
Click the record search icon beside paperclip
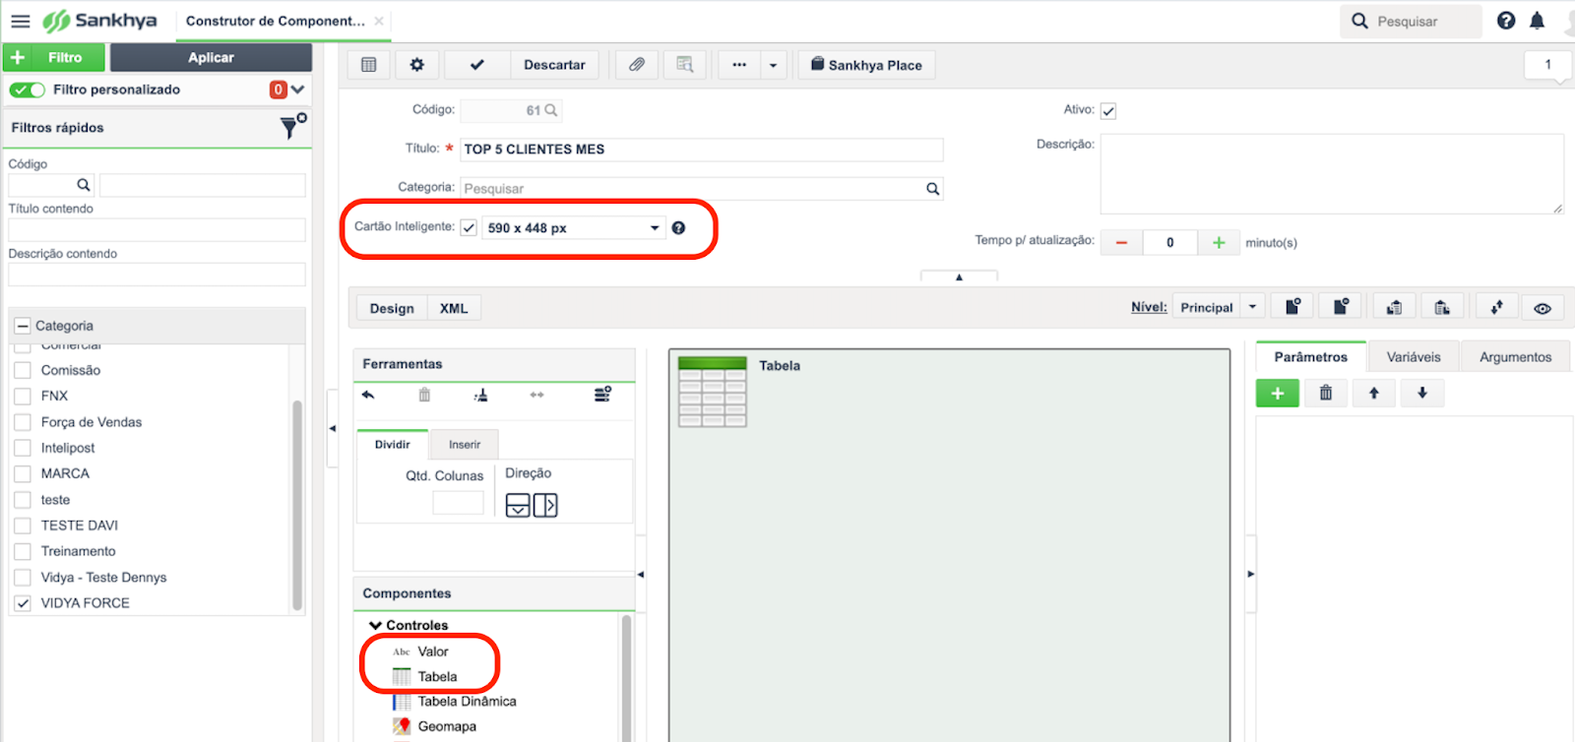[x=685, y=65]
